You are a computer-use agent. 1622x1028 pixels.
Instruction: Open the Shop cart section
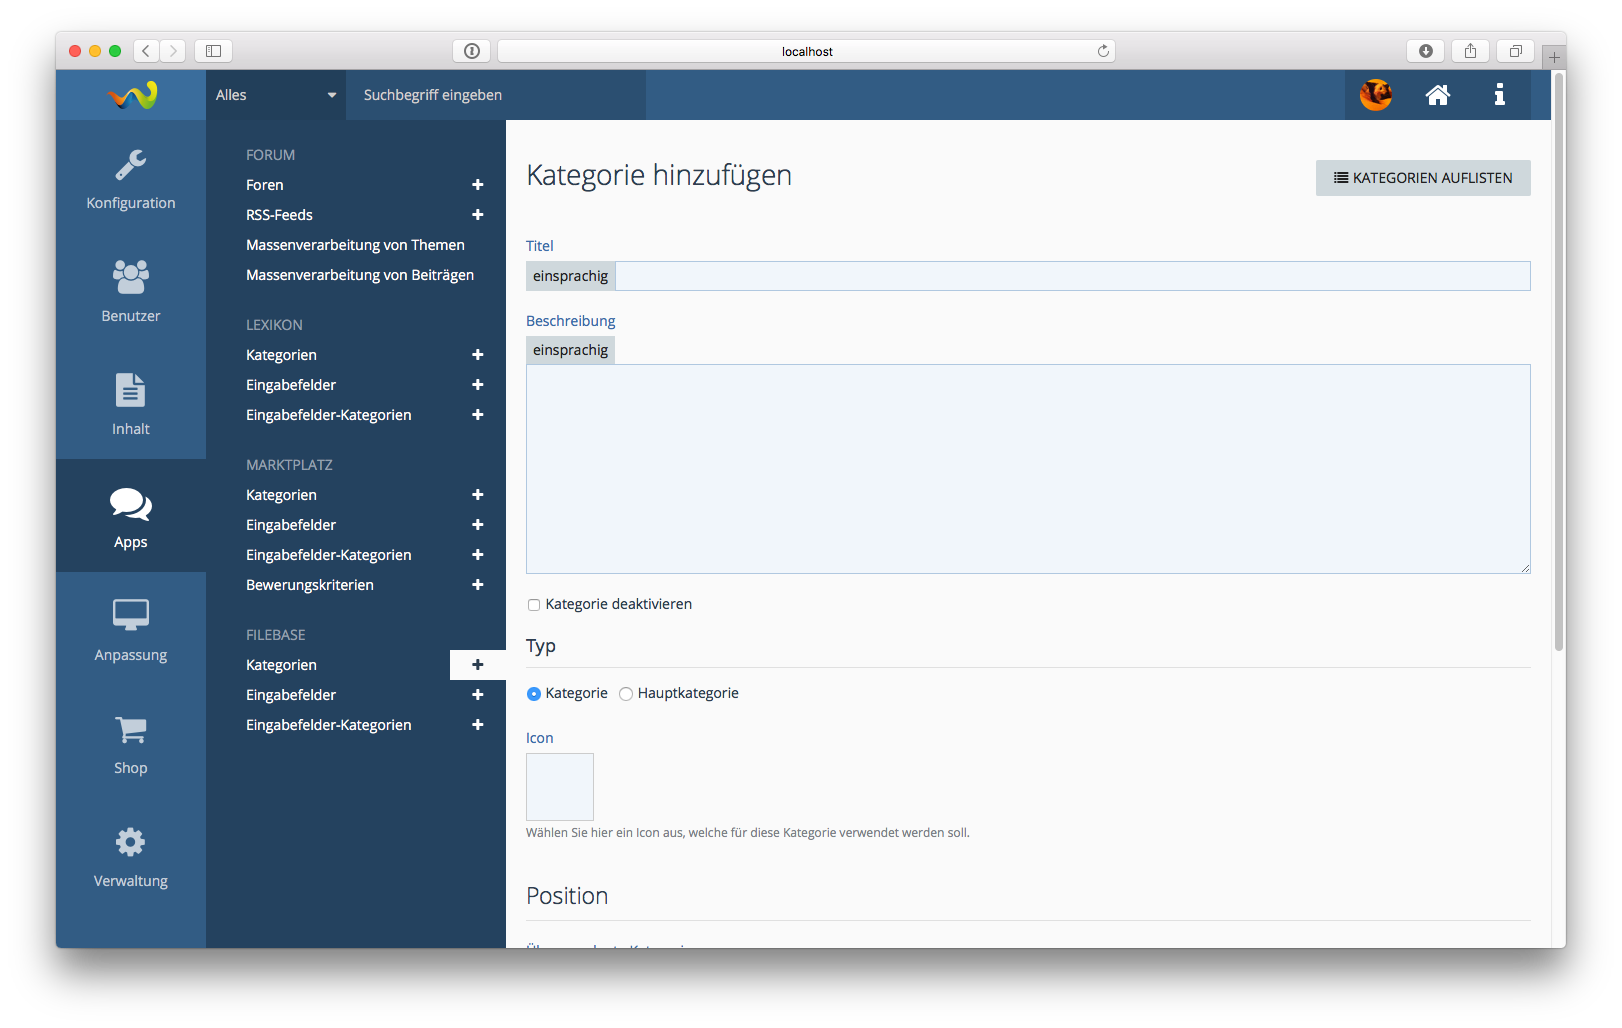coord(131,744)
